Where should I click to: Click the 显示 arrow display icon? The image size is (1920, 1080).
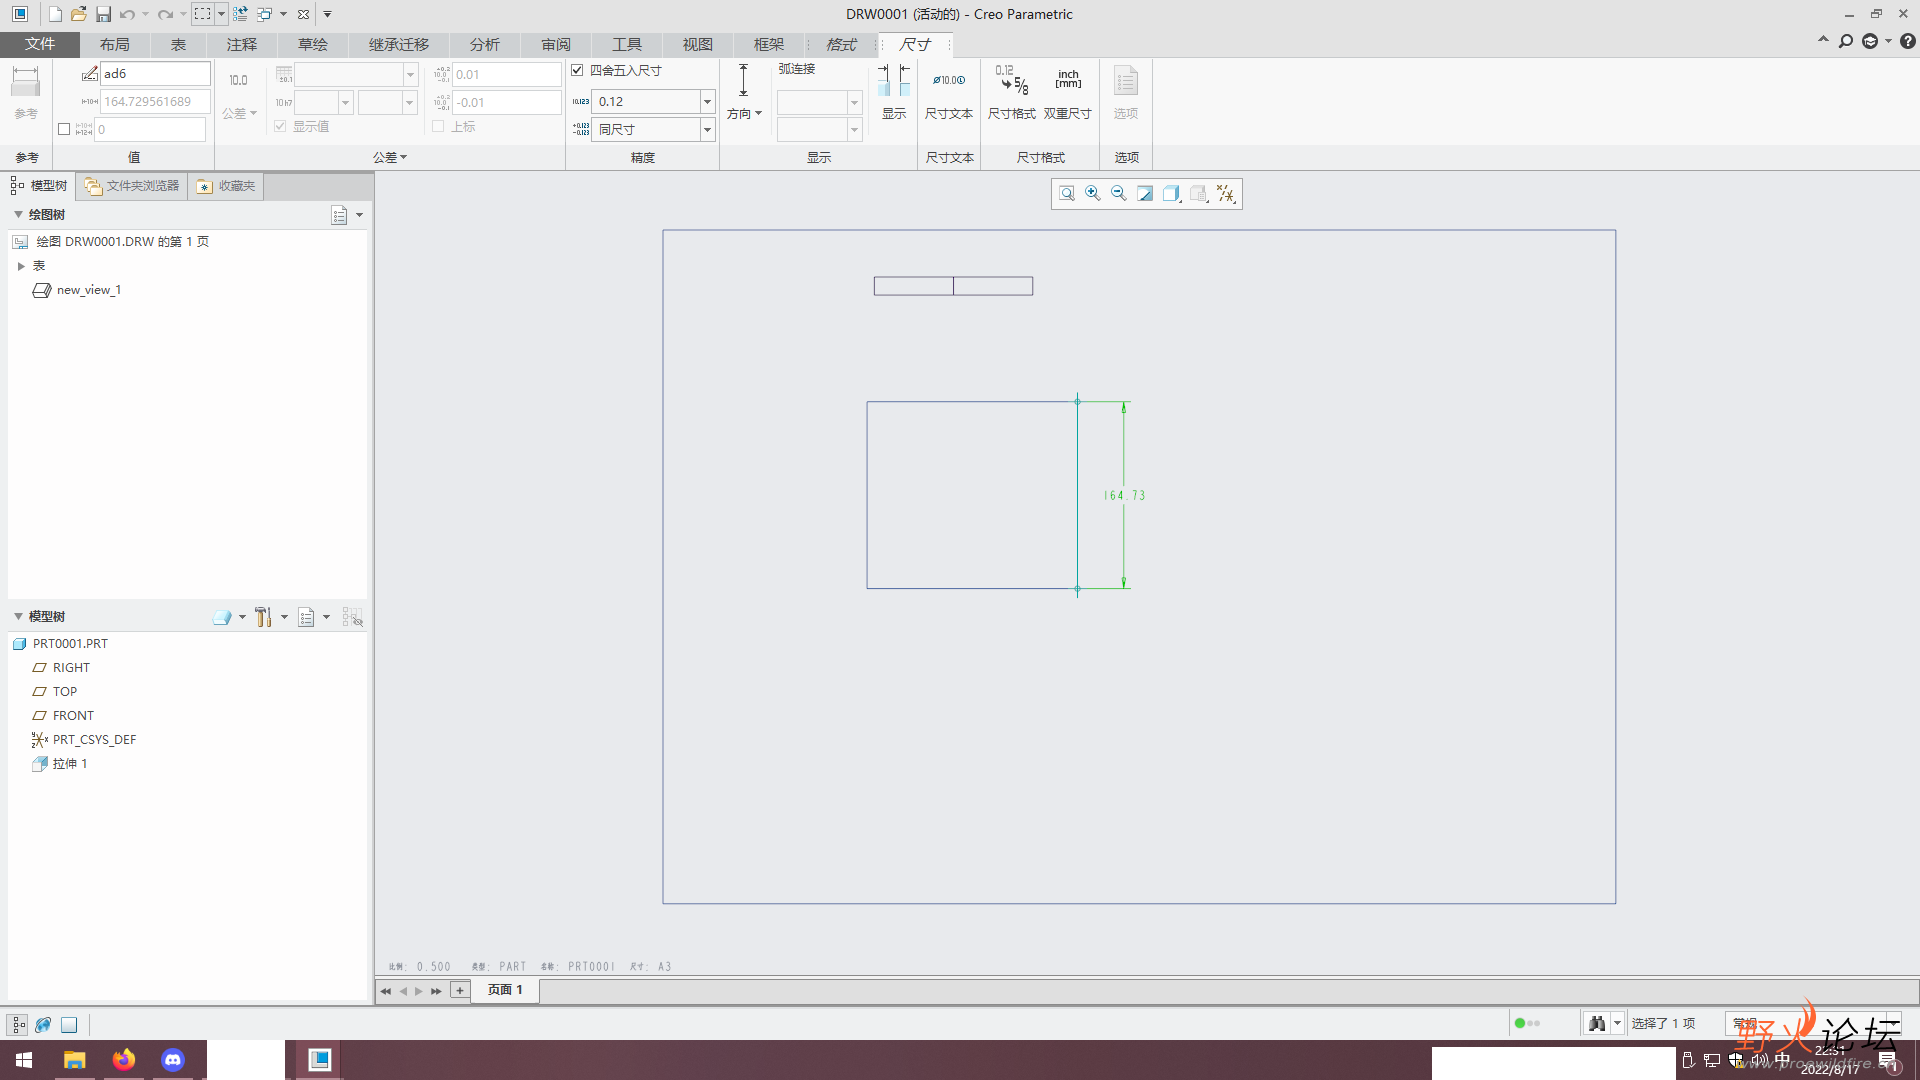894,92
